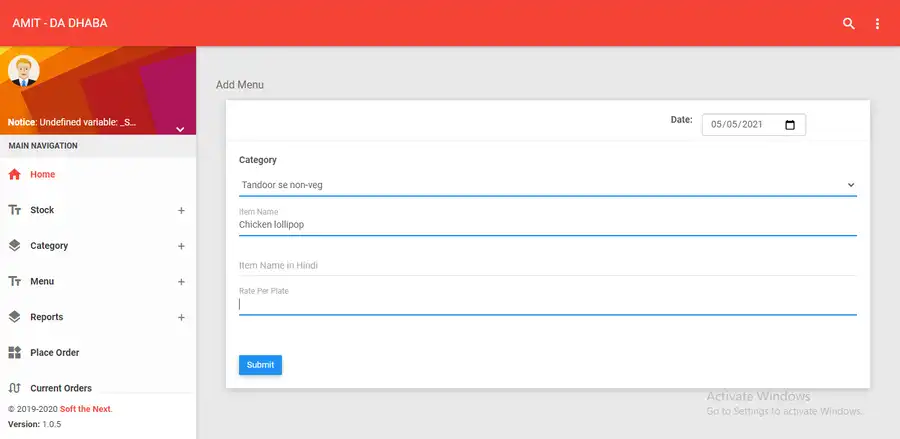Click the user avatar picture

pos(23,71)
